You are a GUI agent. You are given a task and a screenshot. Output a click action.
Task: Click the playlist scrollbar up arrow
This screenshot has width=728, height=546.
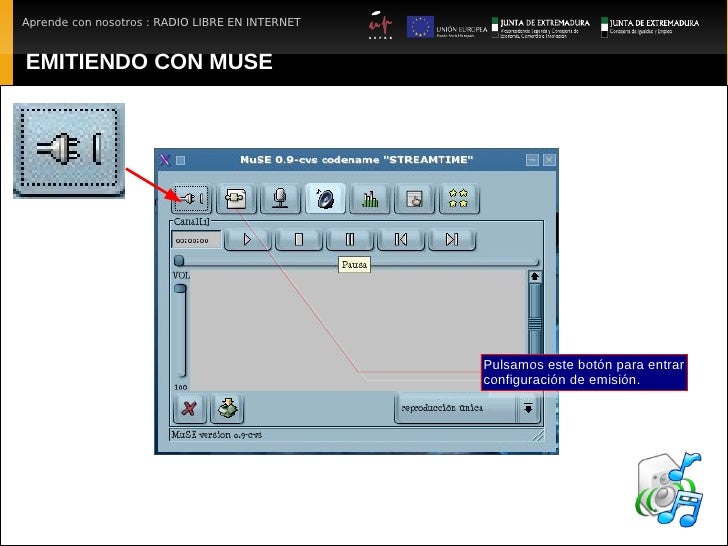(534, 277)
